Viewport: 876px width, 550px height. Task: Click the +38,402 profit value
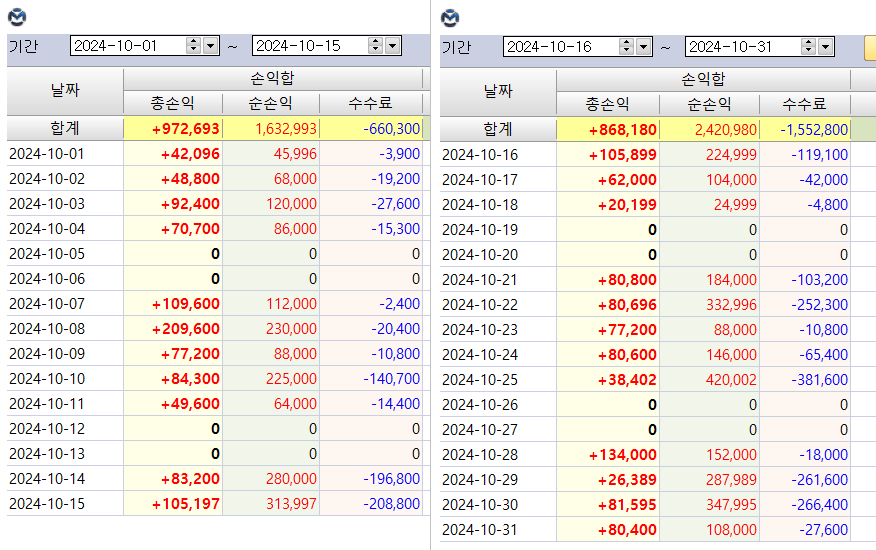point(627,380)
